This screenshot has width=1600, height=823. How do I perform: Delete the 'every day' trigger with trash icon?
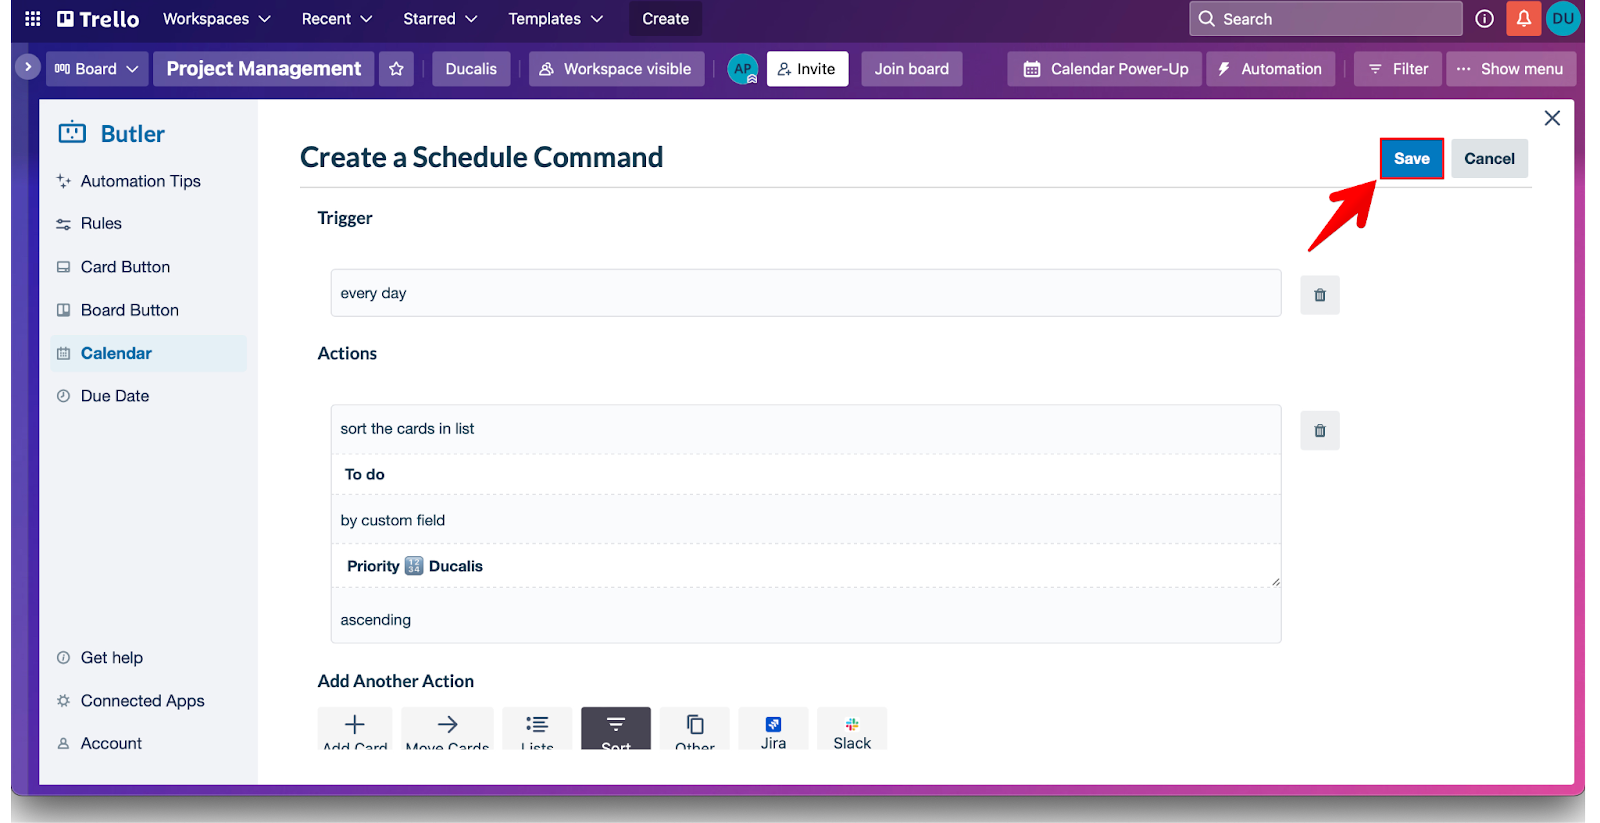[x=1319, y=295]
